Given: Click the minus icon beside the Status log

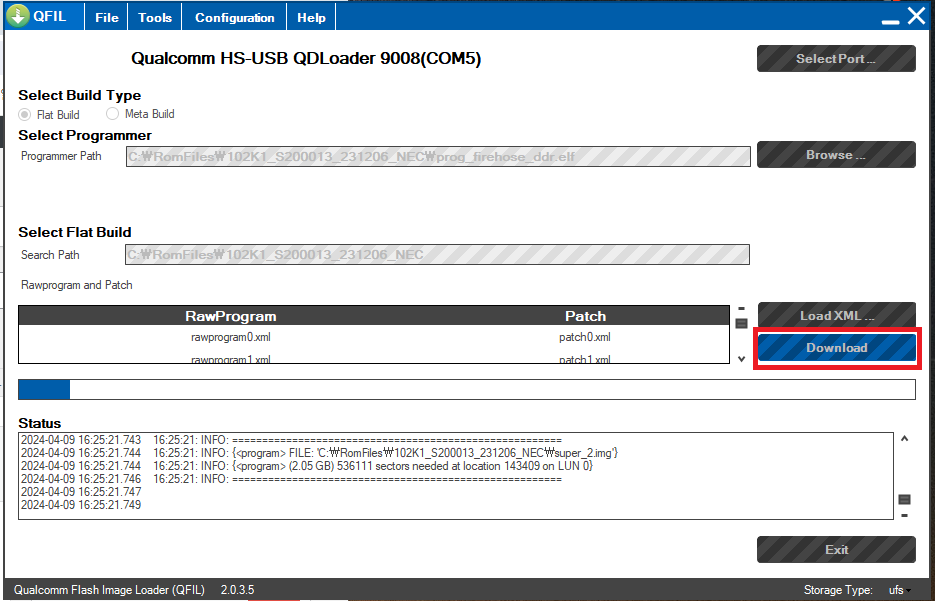Looking at the screenshot, I should 905,515.
